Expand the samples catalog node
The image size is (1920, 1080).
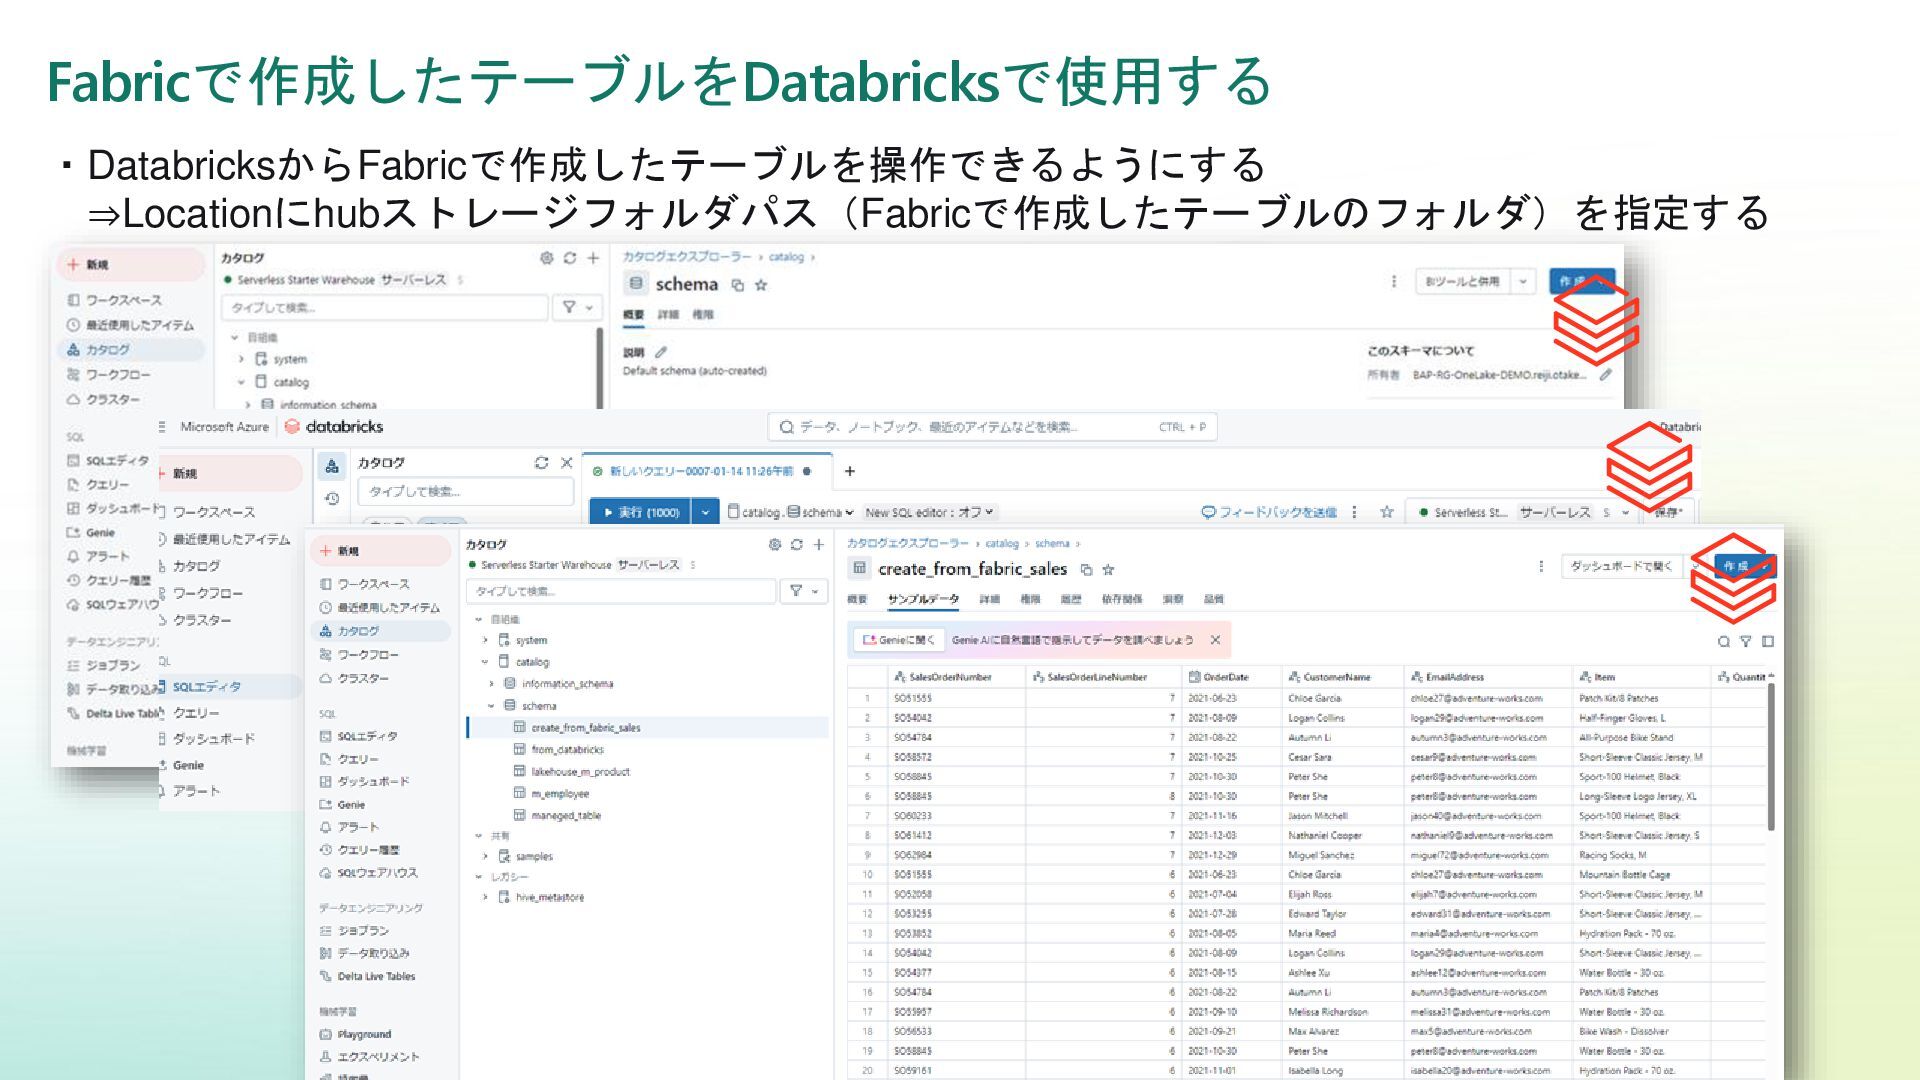[485, 857]
